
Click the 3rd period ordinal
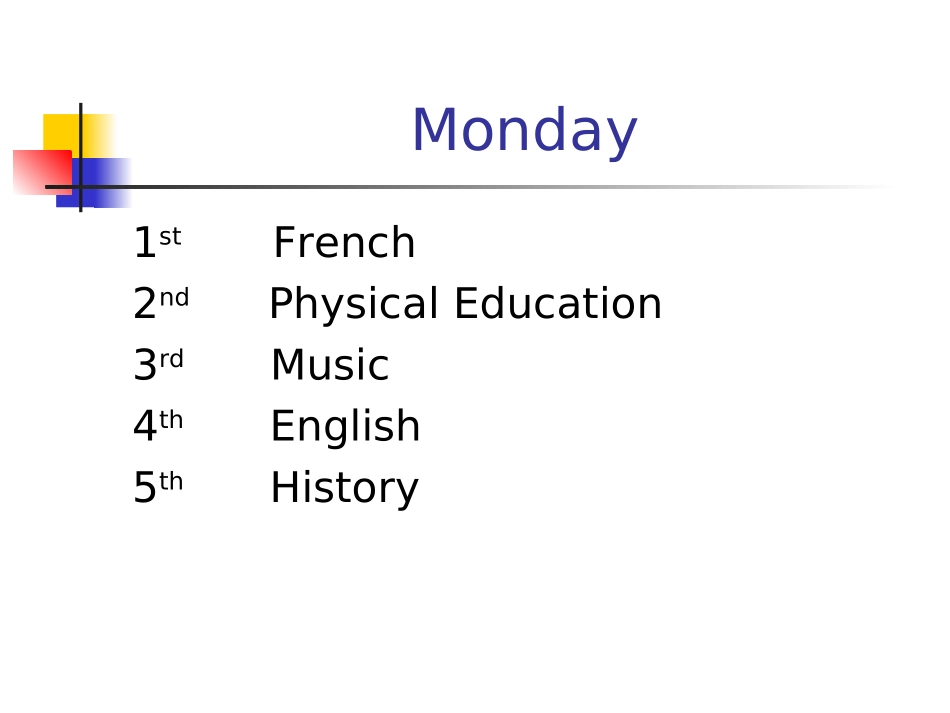(158, 364)
